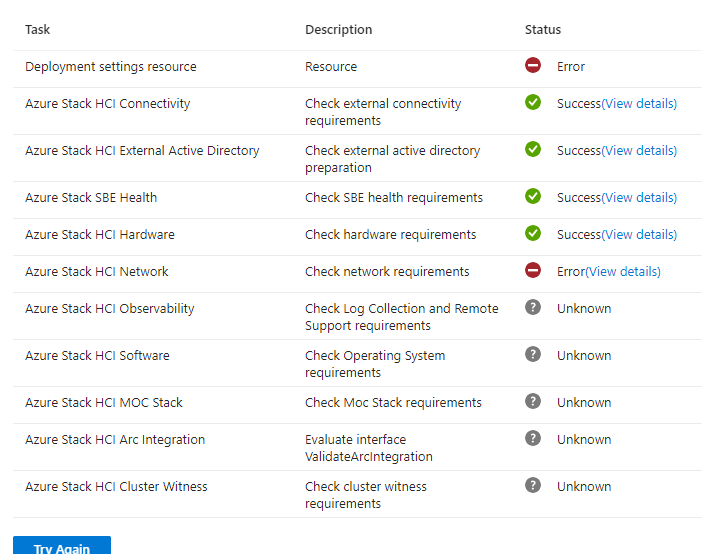Click 'Check Log Collection and Remote Support' description
702x554 pixels.
coord(402,317)
